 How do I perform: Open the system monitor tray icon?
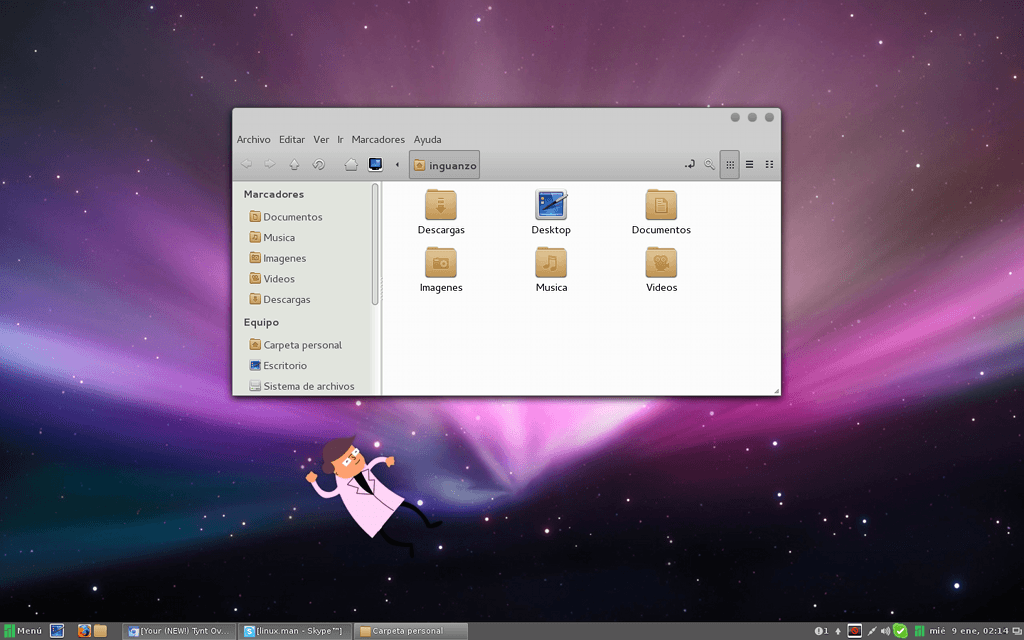coord(919,630)
